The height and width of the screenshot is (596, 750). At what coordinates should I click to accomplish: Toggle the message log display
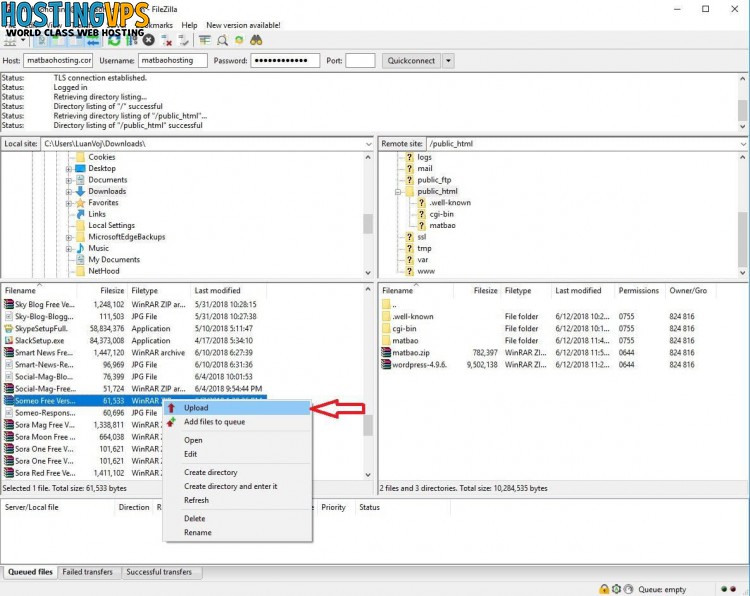[x=42, y=41]
